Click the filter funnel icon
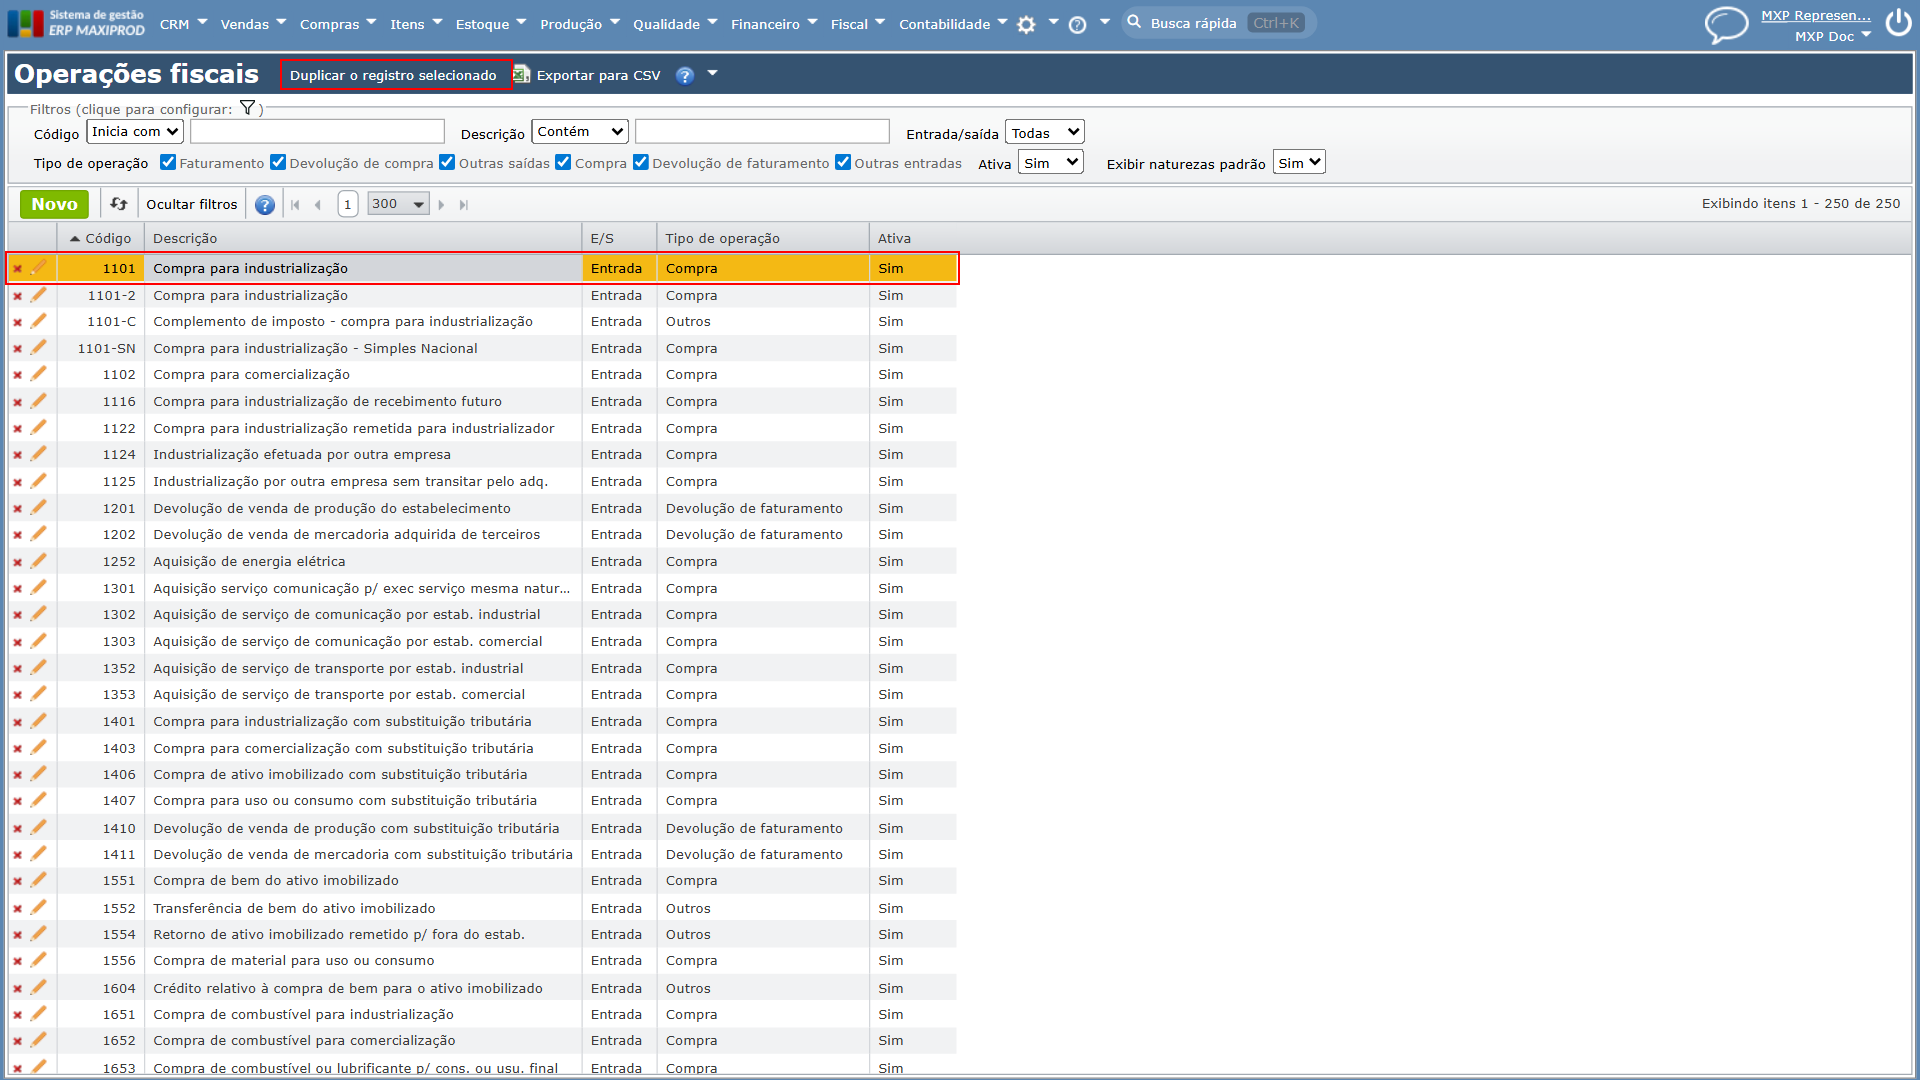Viewport: 1920px width, 1080px height. pos(247,108)
